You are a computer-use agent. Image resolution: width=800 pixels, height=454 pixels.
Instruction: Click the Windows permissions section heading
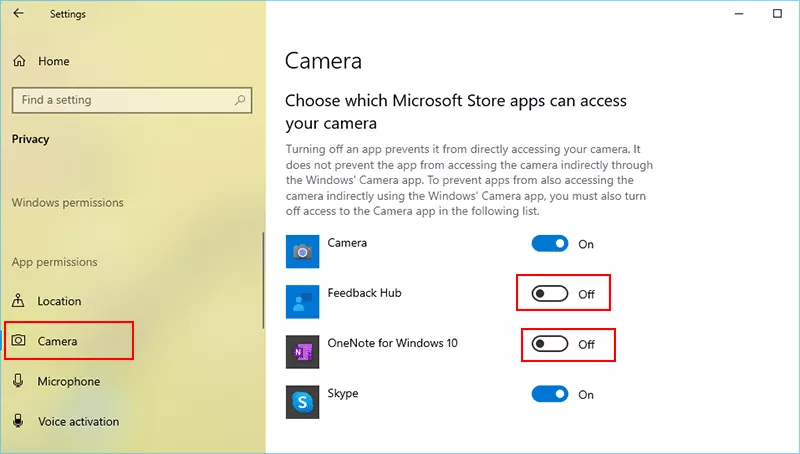click(67, 203)
